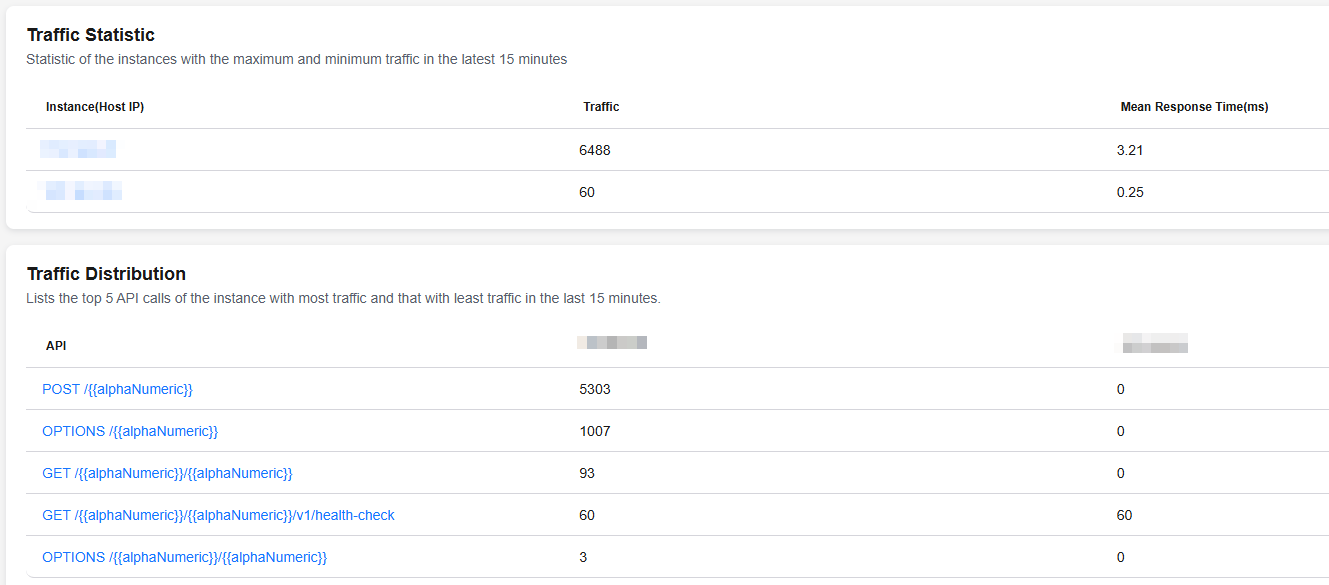1329x585 pixels.
Task: Select the blurred host IP with 60 traffic
Action: pyautogui.click(x=83, y=191)
